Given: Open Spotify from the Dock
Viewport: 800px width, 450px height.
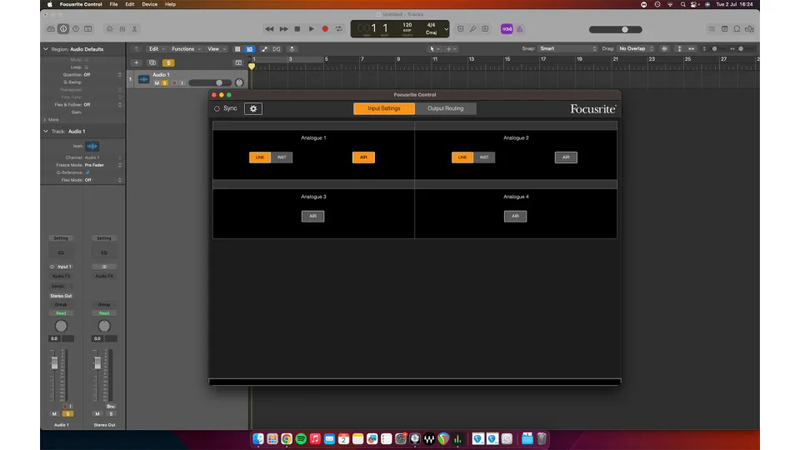Looking at the screenshot, I should pos(301,439).
